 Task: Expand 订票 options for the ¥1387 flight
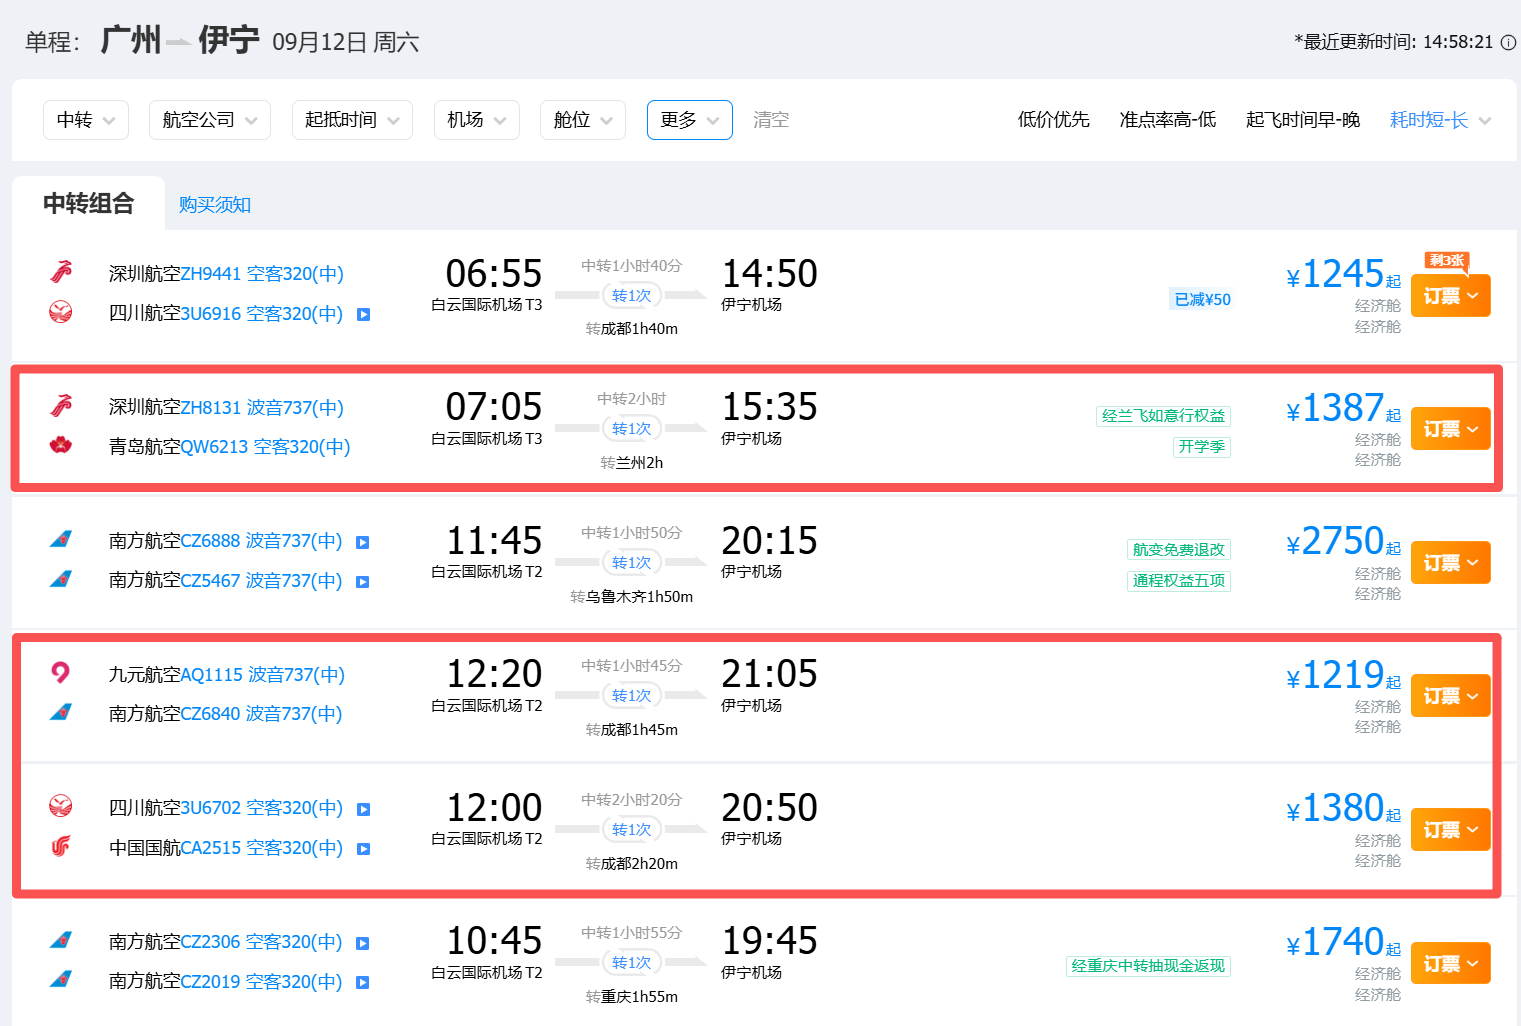tap(1451, 429)
